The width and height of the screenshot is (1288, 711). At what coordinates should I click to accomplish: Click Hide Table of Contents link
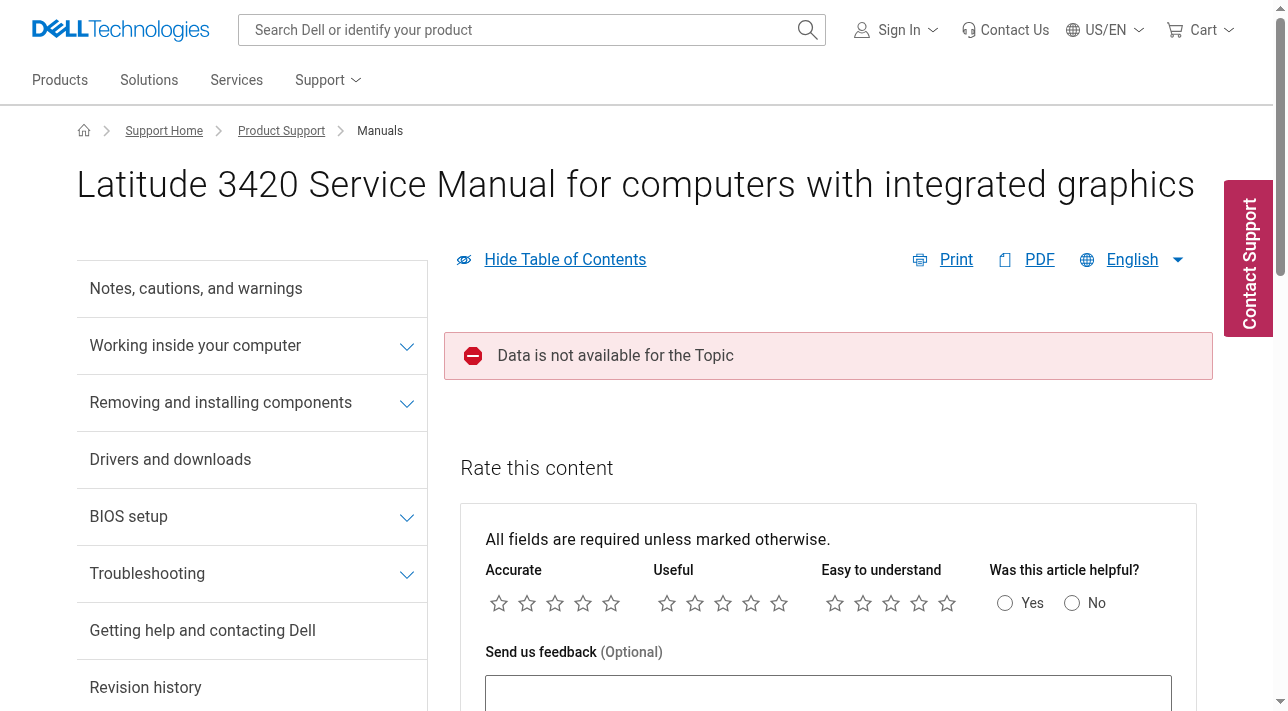[x=565, y=260]
